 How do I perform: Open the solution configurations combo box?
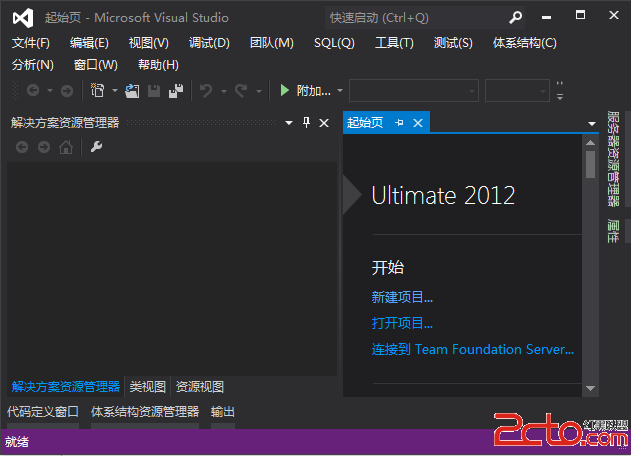click(414, 91)
